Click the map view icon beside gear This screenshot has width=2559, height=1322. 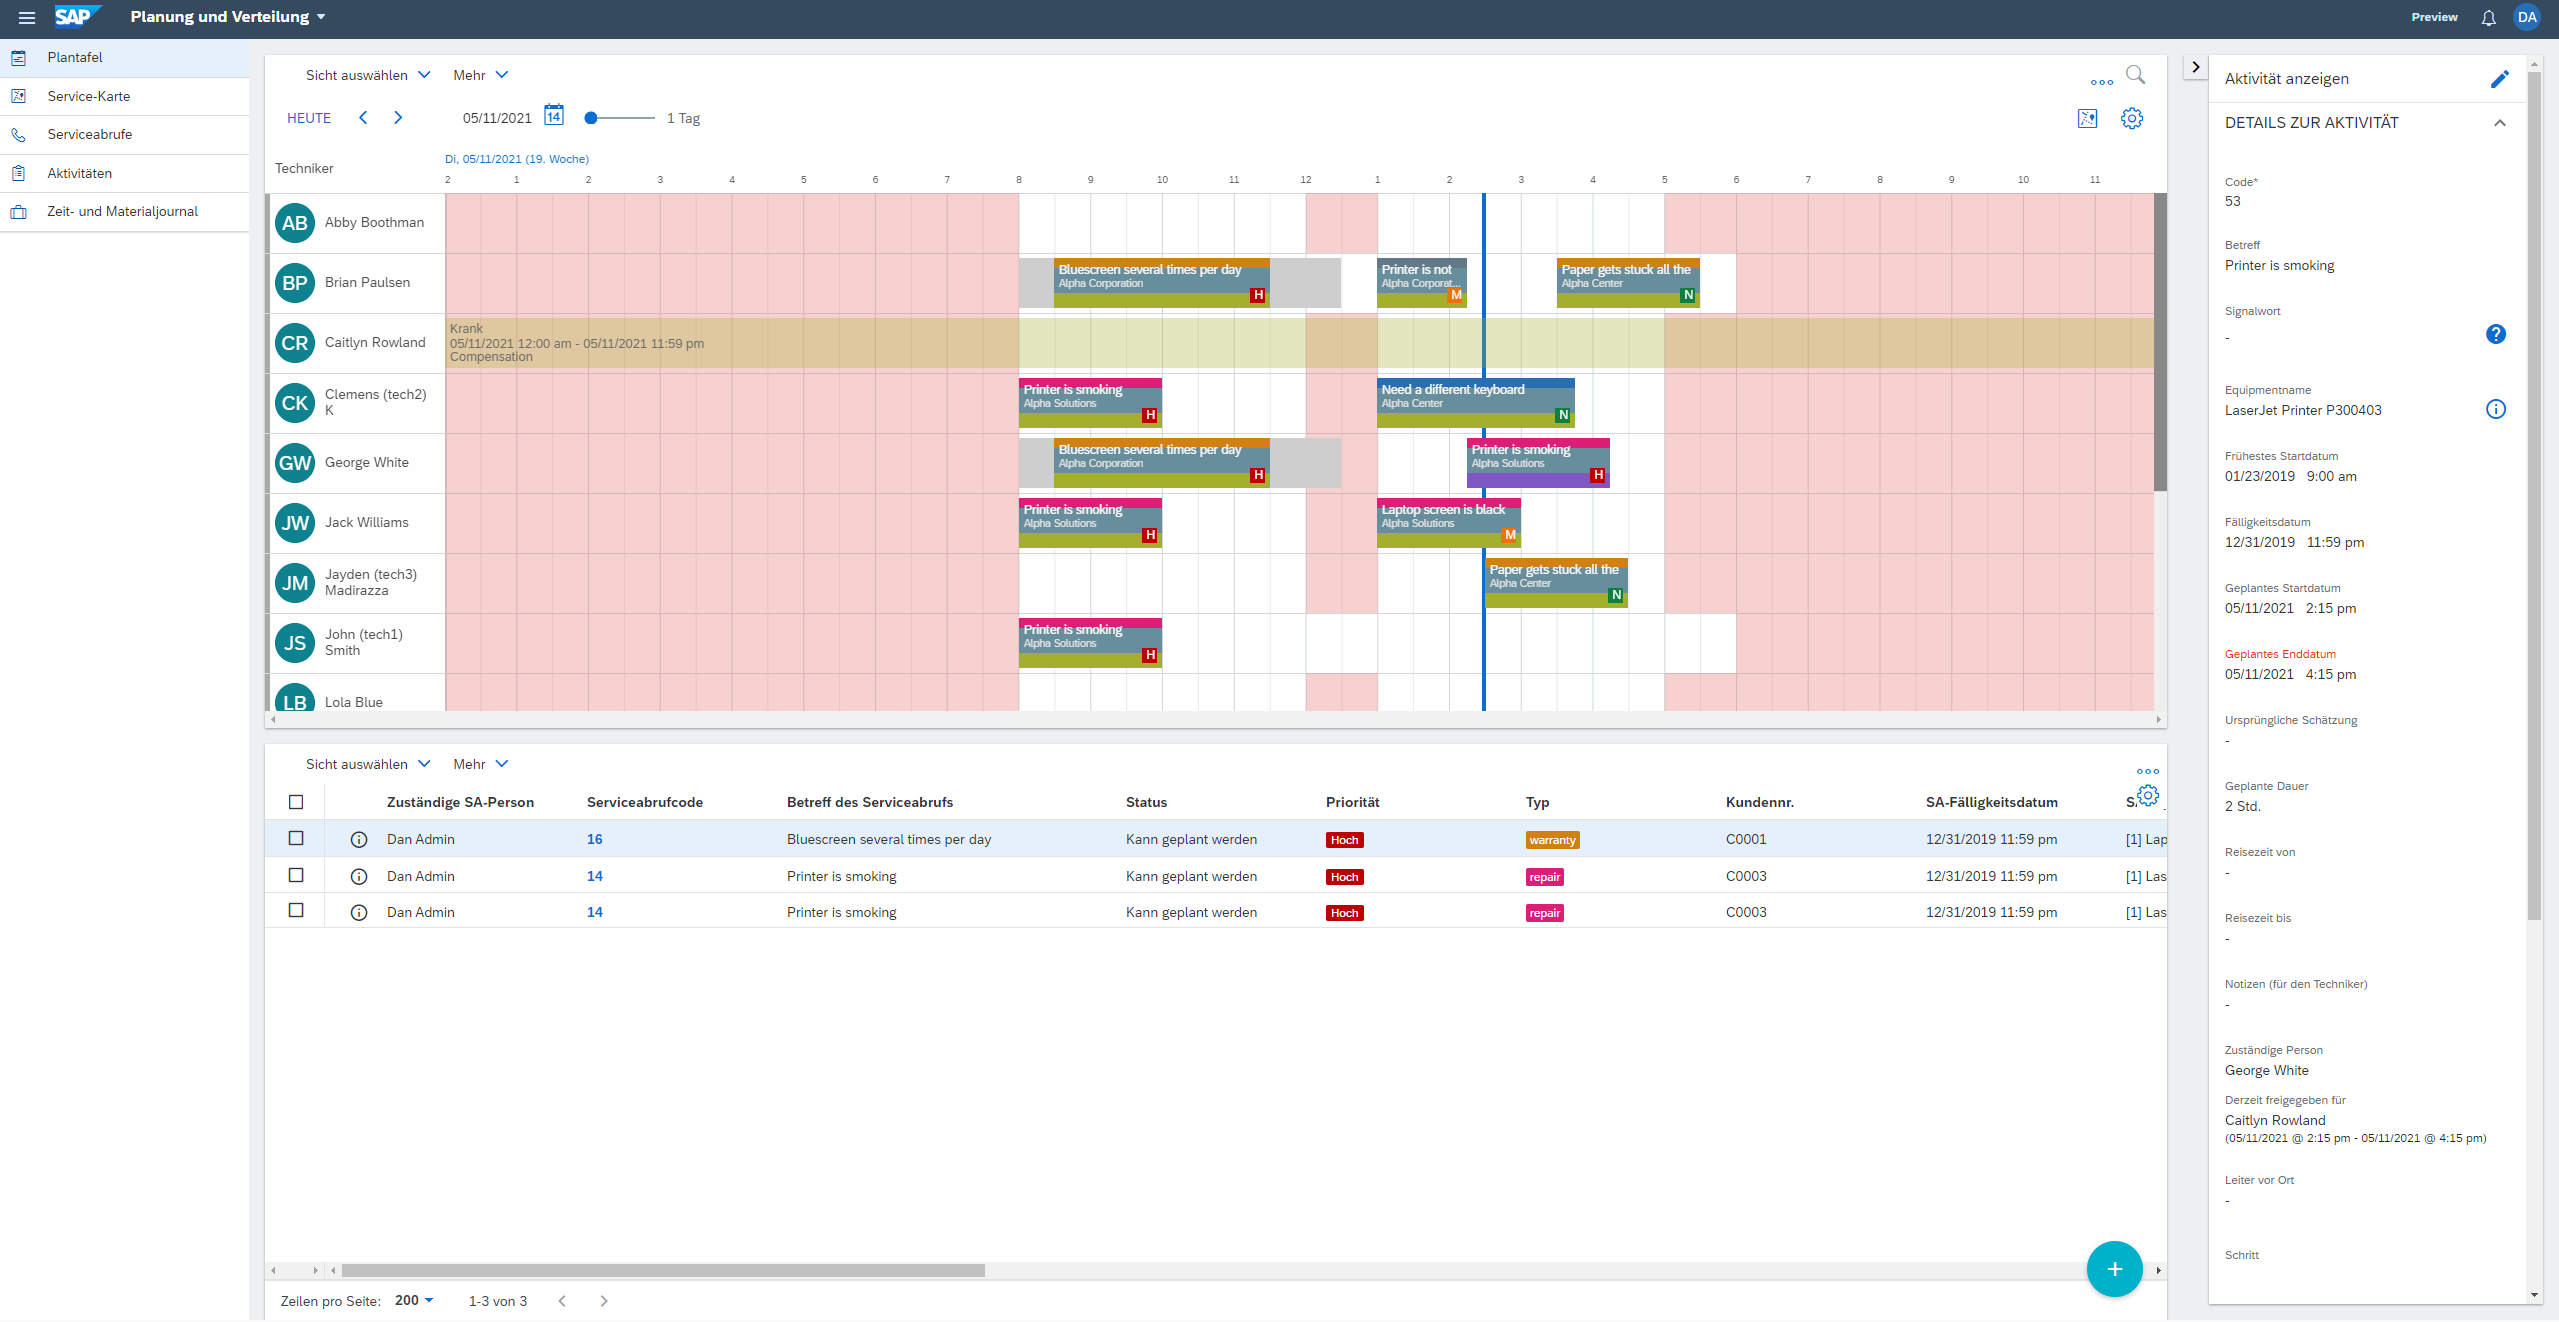point(2087,118)
